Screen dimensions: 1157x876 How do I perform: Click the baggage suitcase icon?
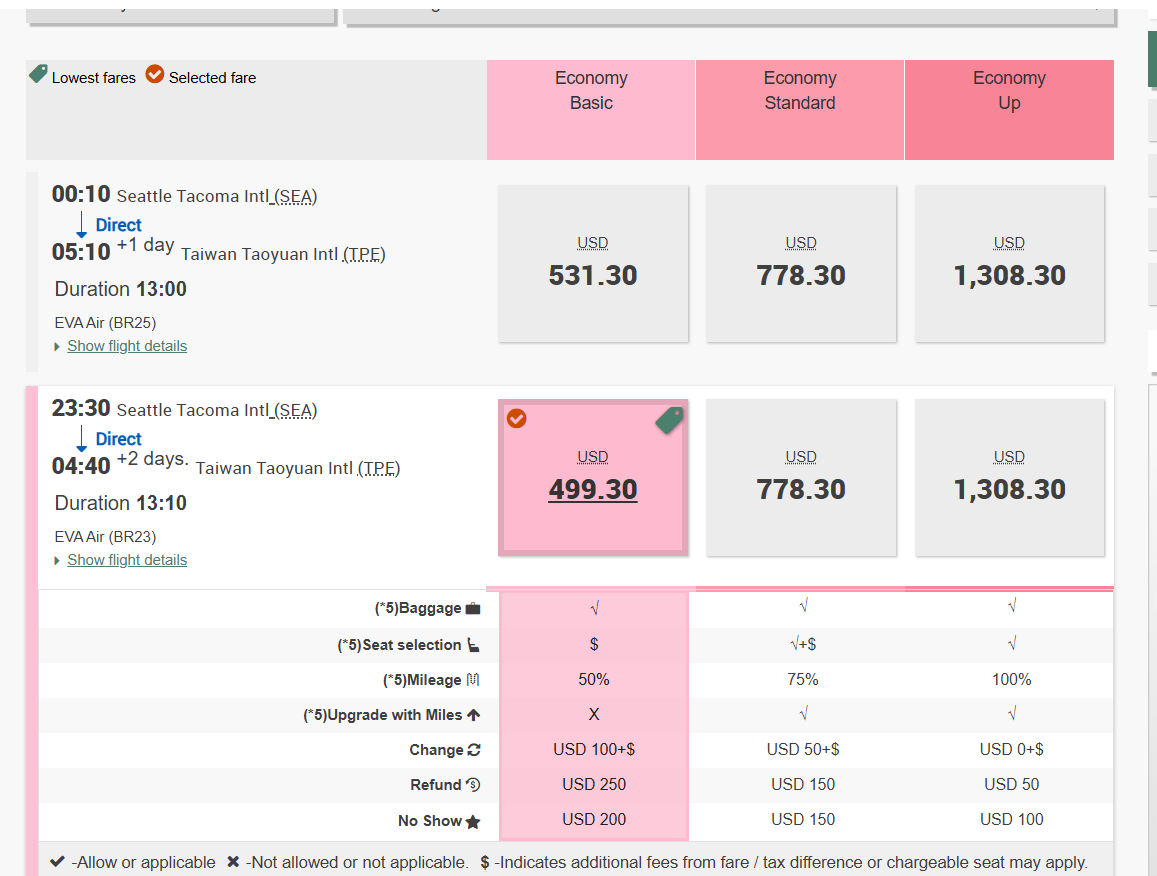click(x=473, y=608)
